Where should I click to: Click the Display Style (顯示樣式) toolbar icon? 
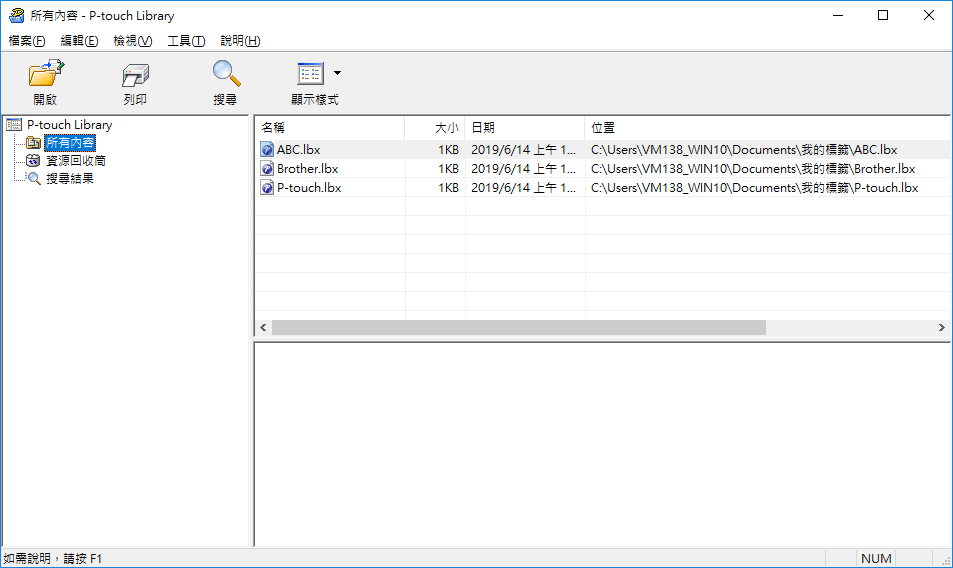(x=311, y=74)
